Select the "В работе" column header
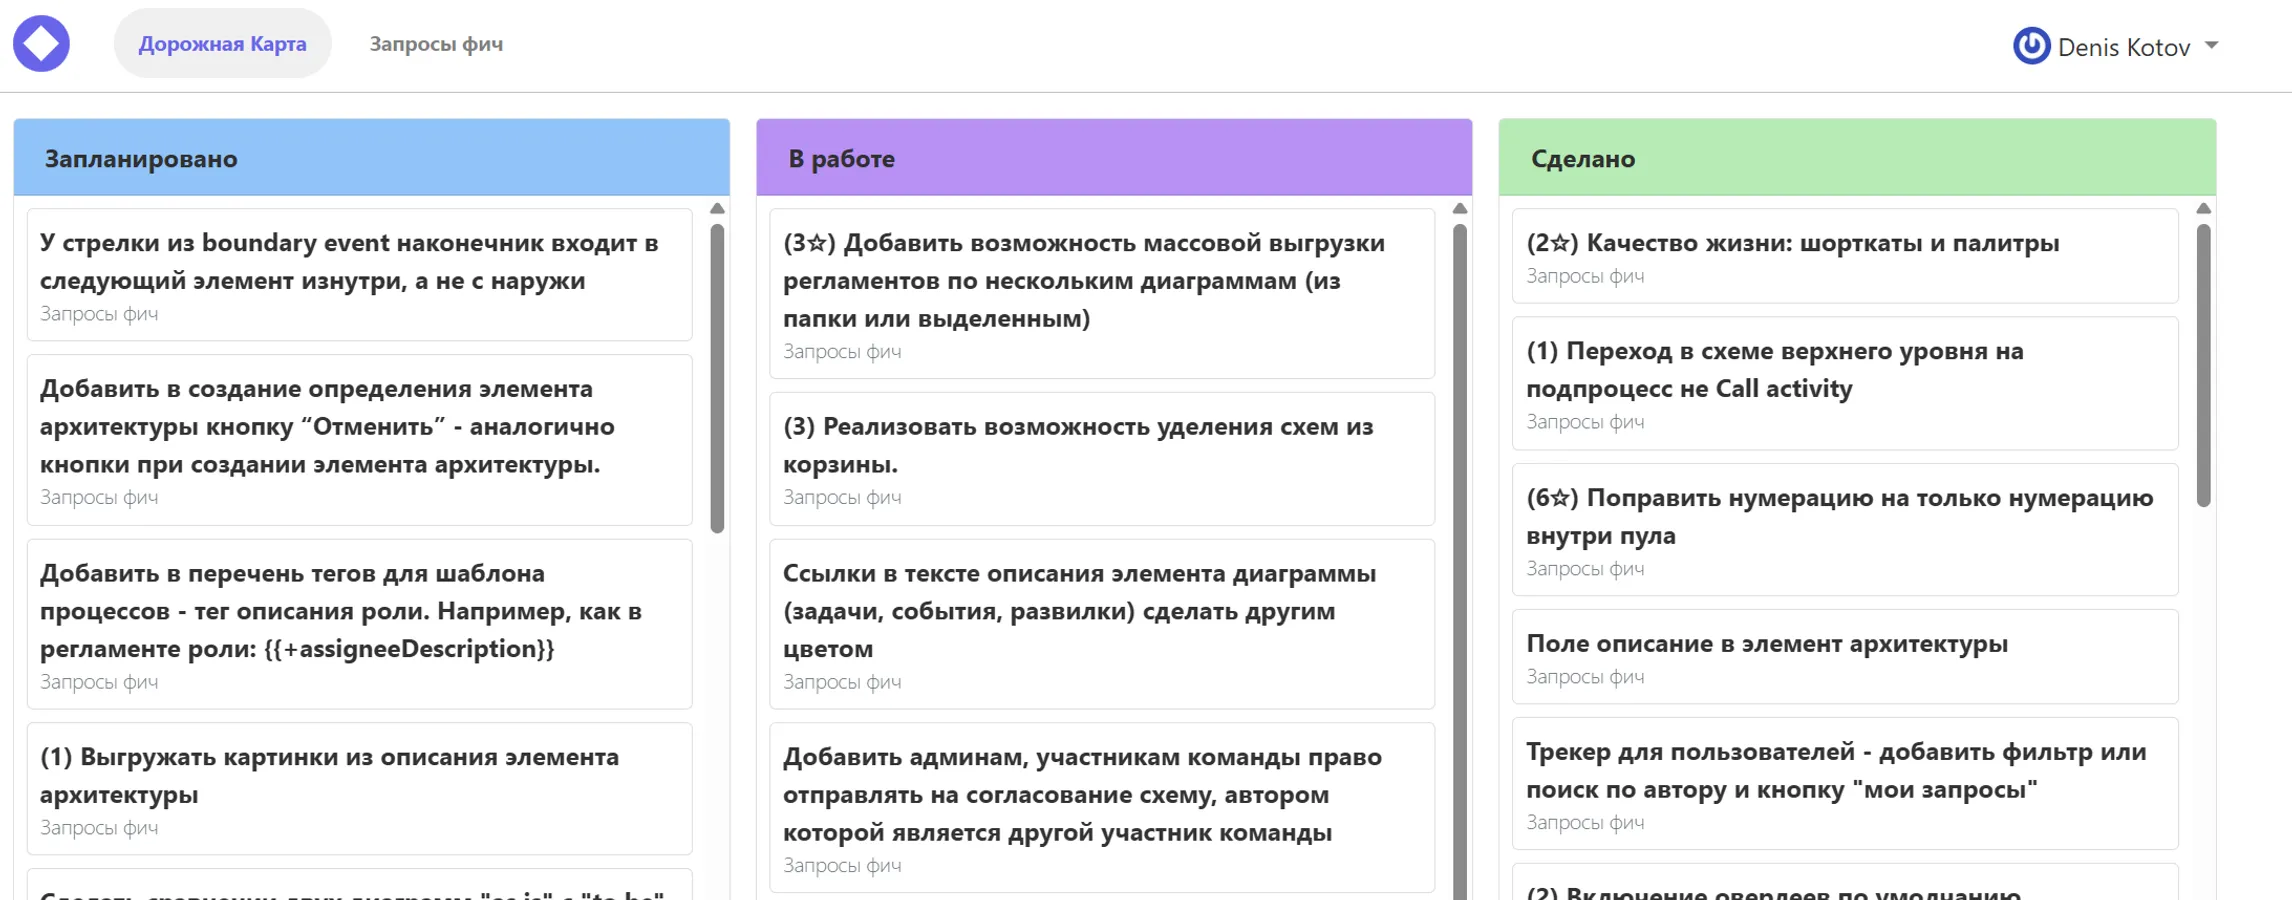The height and width of the screenshot is (900, 2292). pos(841,158)
